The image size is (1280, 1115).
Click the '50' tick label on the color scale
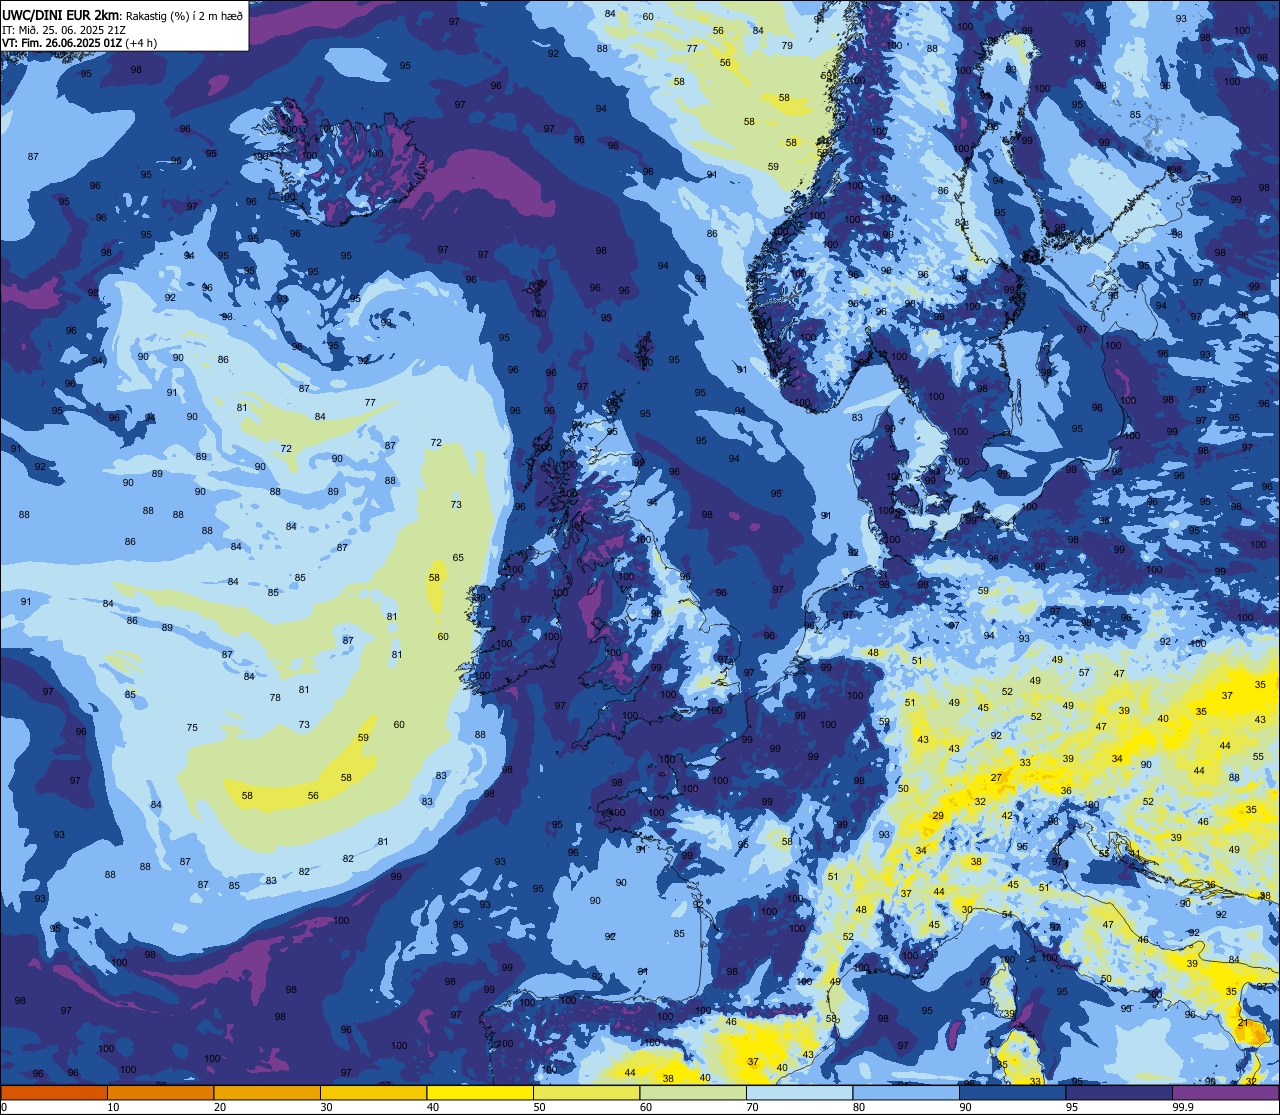click(x=539, y=1107)
